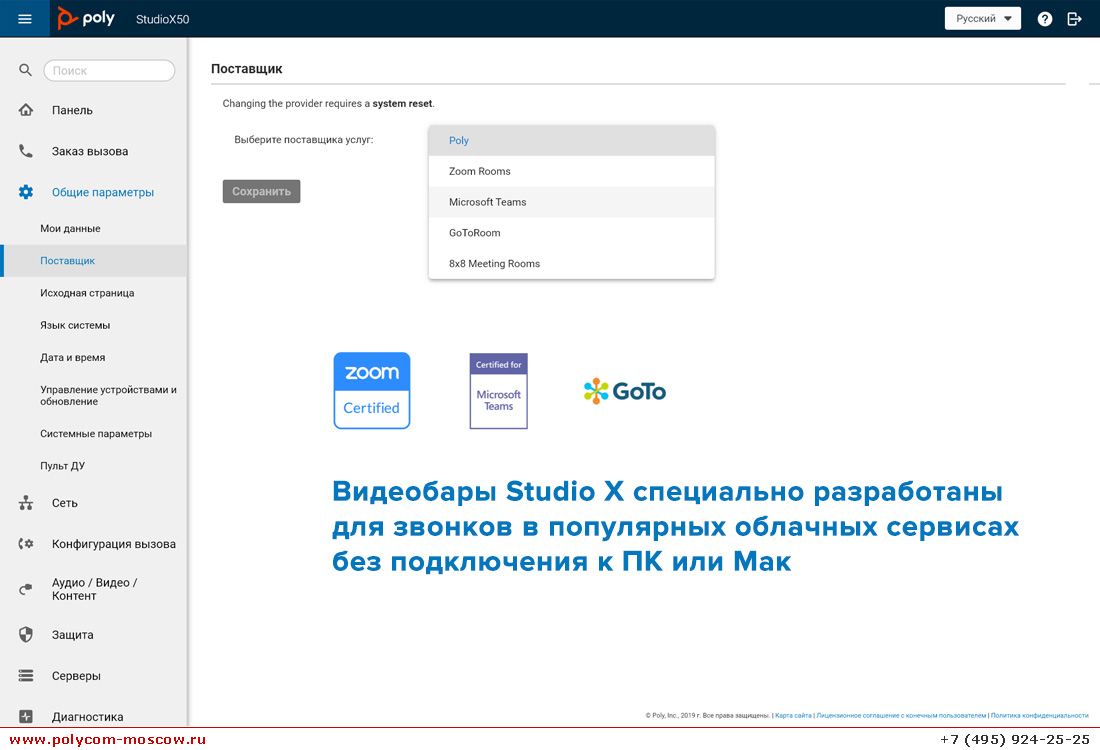The image size is (1100, 750).
Task: Click the Аудио / Видео / Контент icon
Action: (x=26, y=589)
